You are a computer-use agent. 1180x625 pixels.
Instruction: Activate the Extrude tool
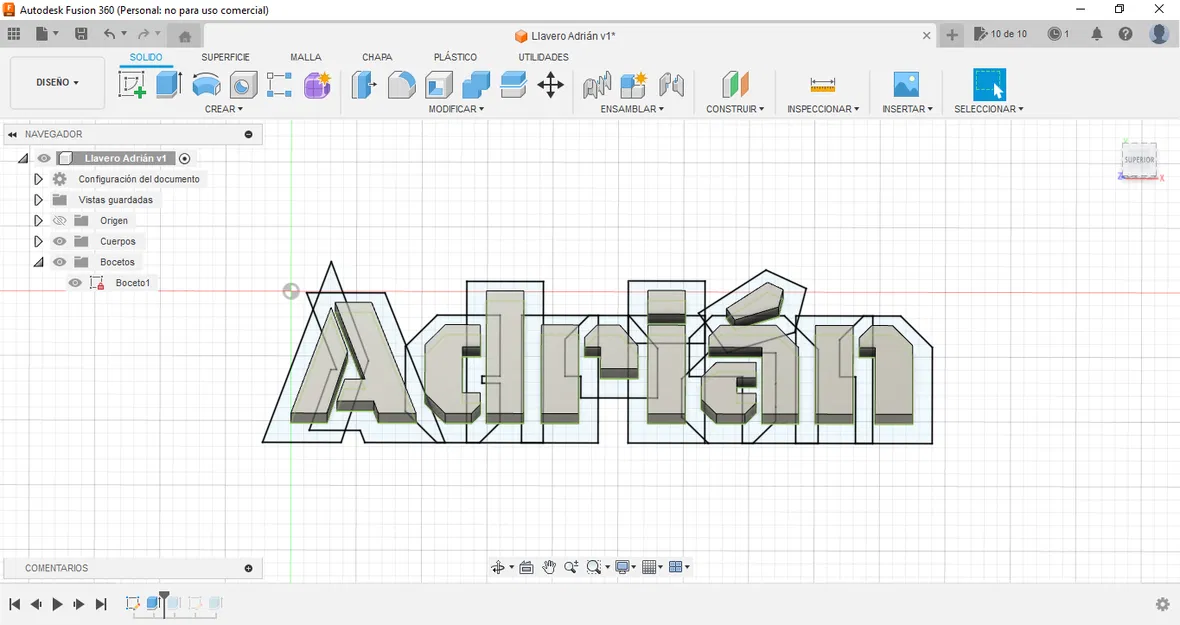point(168,85)
